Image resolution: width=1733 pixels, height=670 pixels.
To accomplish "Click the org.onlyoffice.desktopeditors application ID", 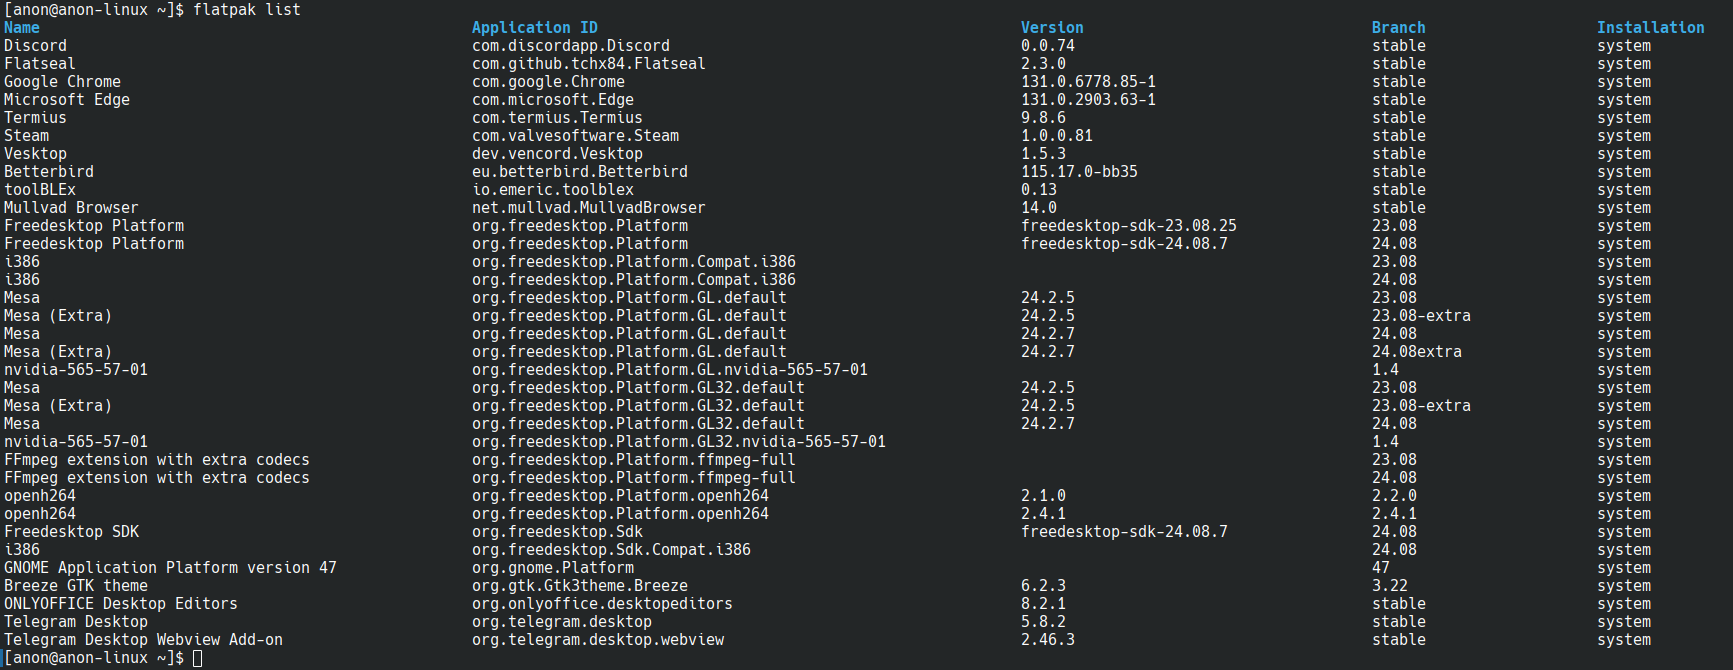I will (x=602, y=604).
